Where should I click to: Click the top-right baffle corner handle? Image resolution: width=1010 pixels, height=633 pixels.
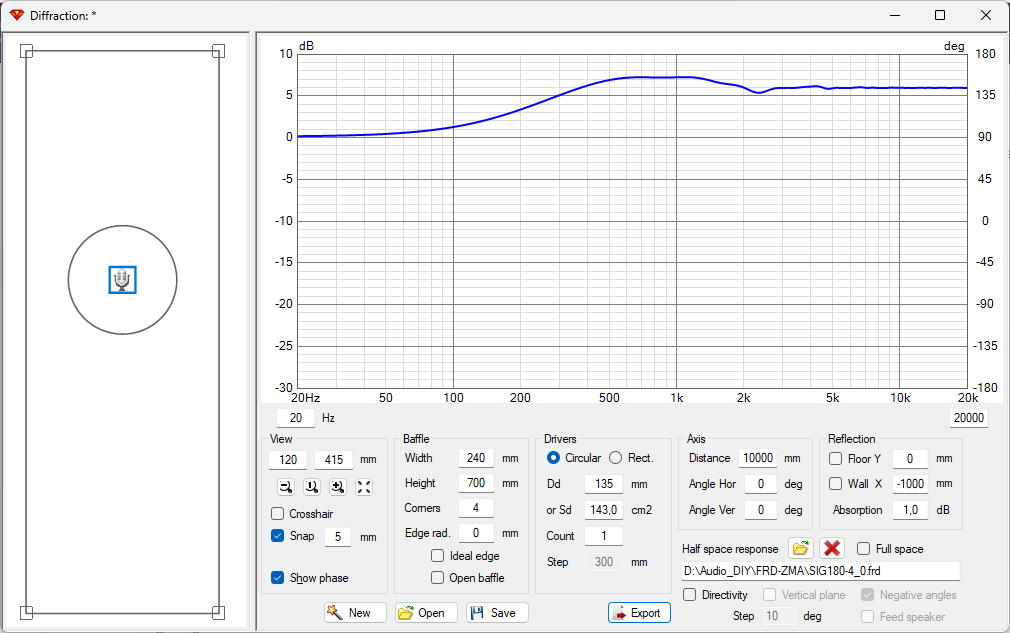(218, 51)
